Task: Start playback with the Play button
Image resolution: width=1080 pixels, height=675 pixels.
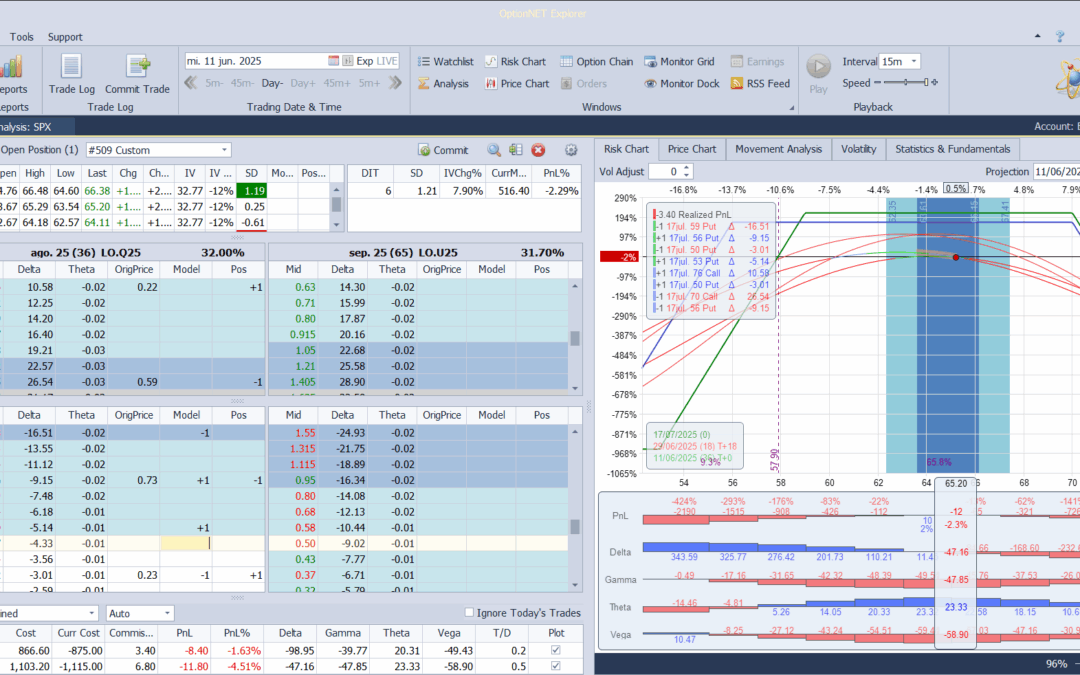Action: tap(818, 74)
